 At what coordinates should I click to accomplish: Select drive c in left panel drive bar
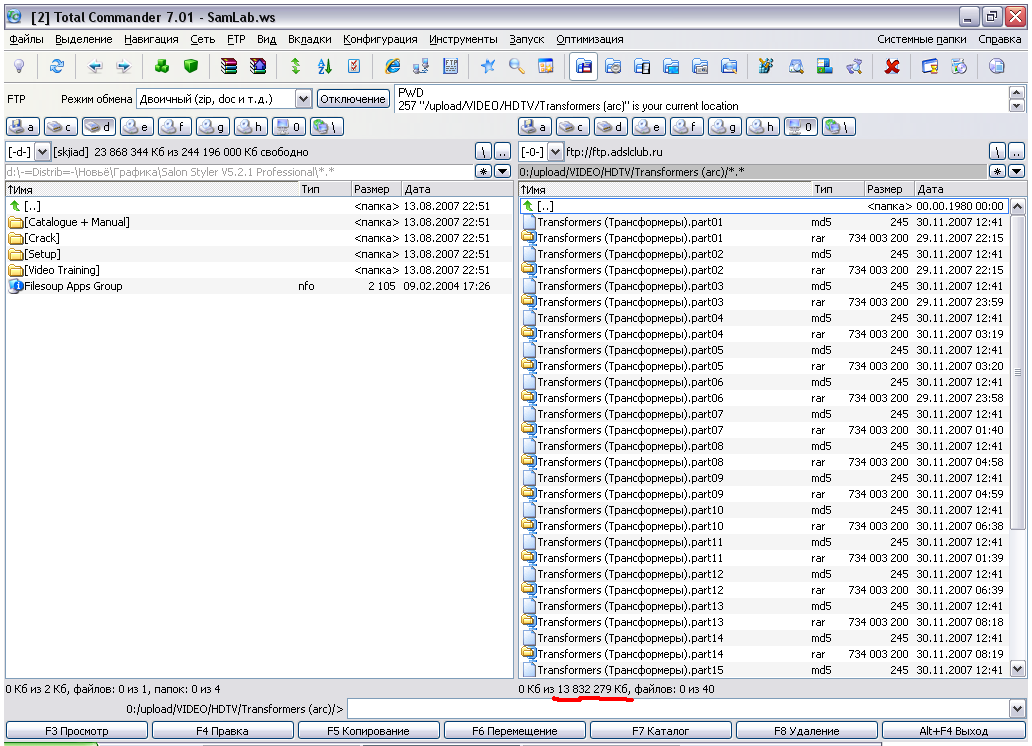[x=61, y=126]
